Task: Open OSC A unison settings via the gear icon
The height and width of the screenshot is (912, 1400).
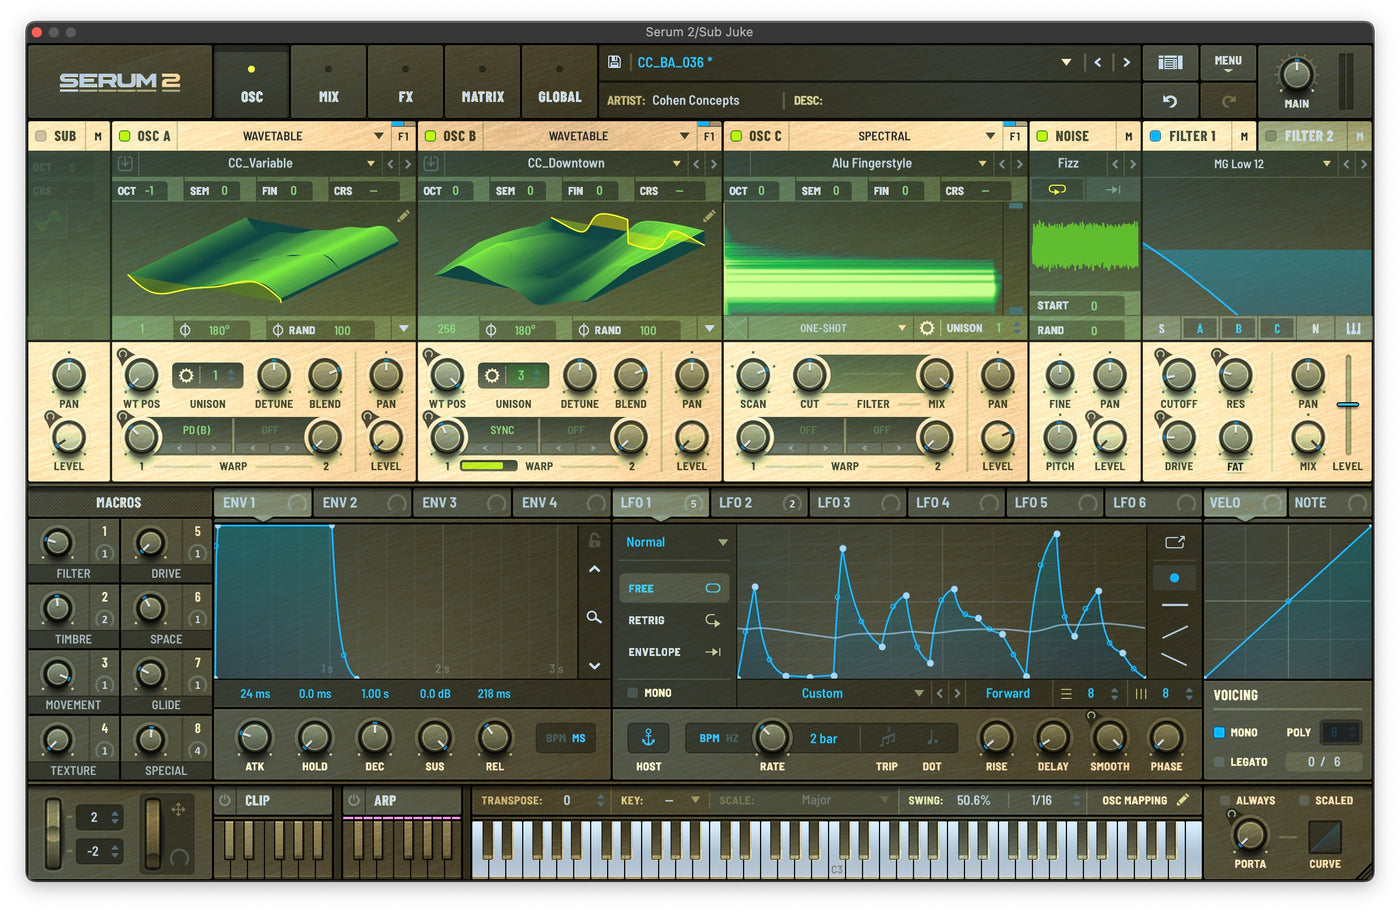Action: tap(185, 374)
